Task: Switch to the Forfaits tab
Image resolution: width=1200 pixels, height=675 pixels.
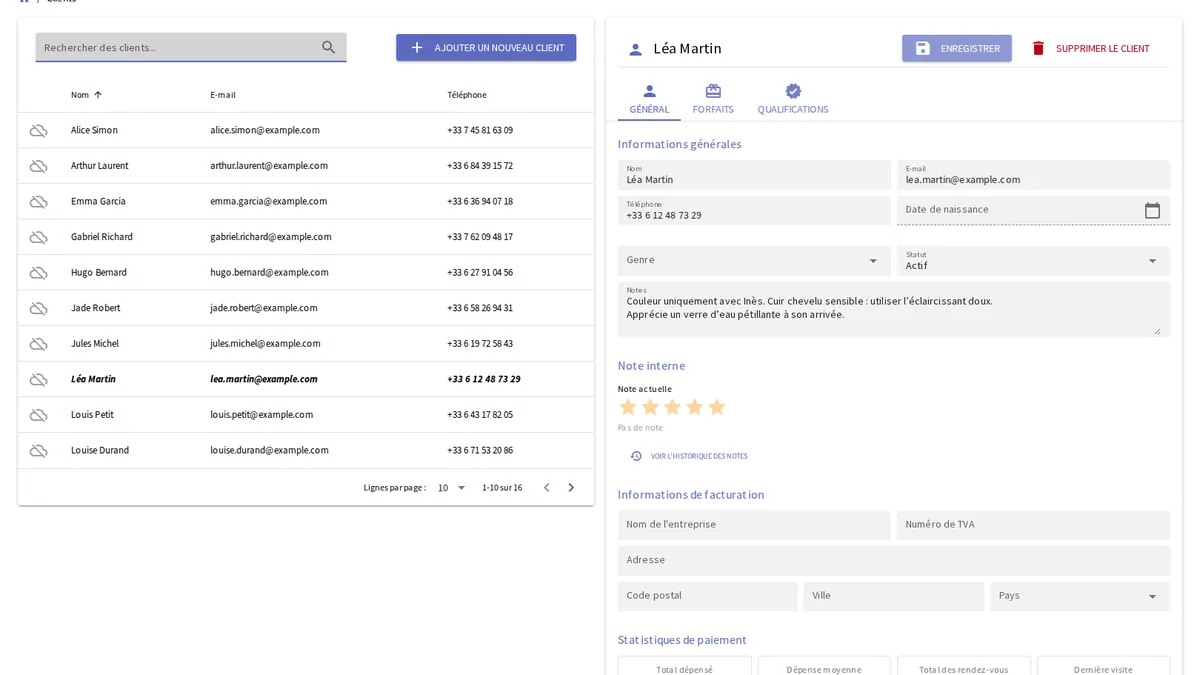Action: point(713,100)
